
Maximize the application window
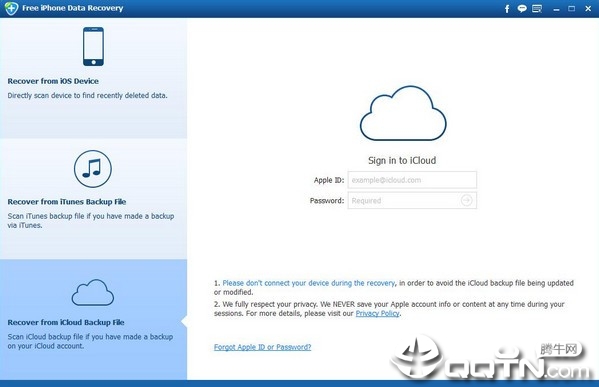(x=571, y=8)
